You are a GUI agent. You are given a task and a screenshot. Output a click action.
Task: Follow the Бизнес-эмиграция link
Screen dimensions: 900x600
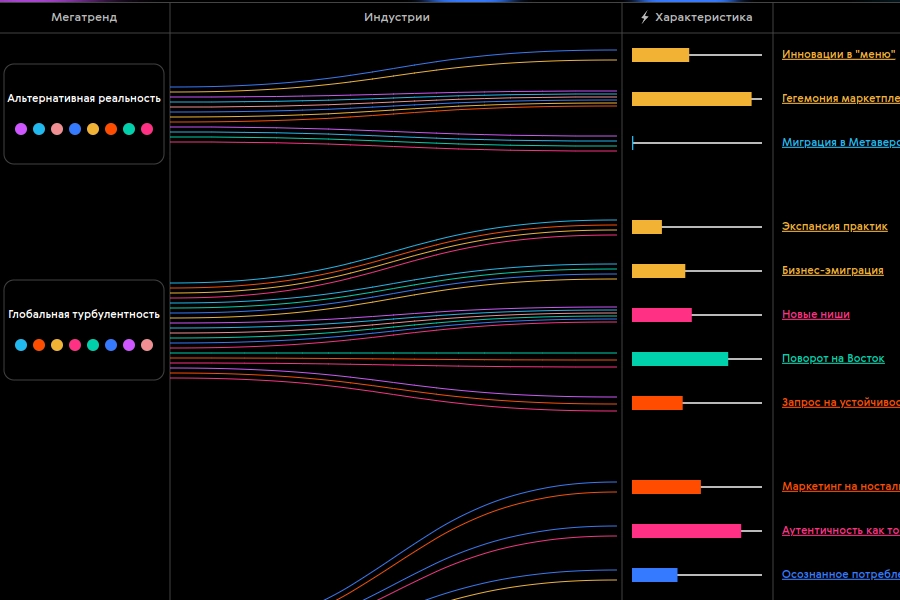833,270
